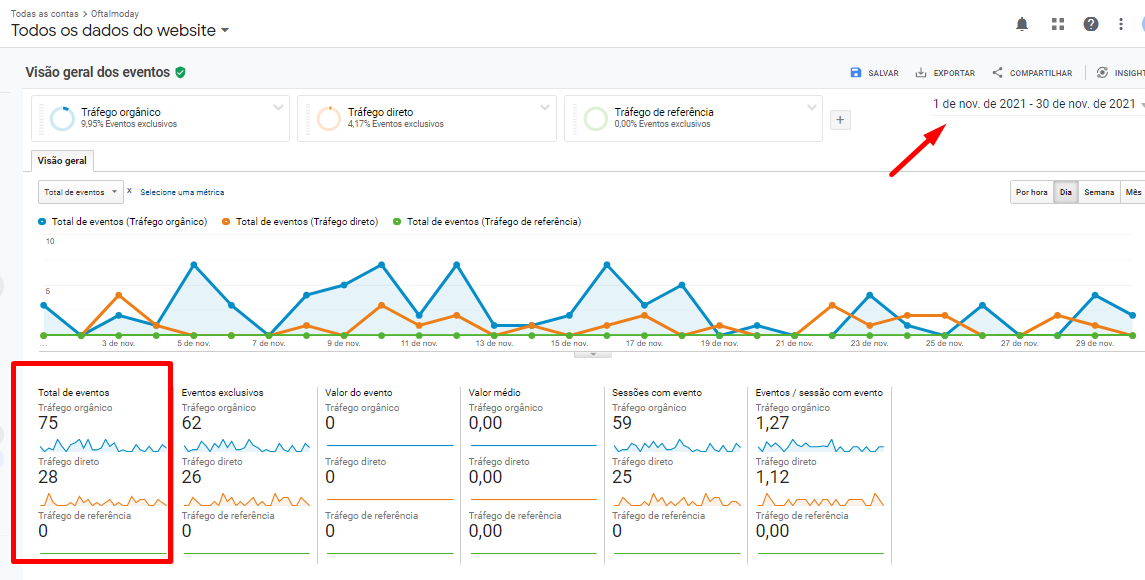The width and height of the screenshot is (1145, 580).
Task: Expand the Tráfego orgânico segment options
Action: [278, 107]
